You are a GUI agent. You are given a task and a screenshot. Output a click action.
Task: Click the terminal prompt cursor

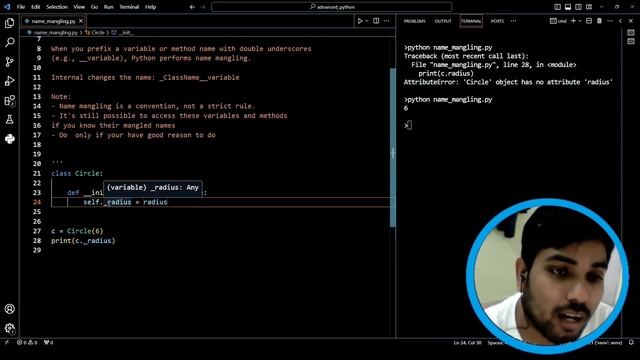click(409, 125)
